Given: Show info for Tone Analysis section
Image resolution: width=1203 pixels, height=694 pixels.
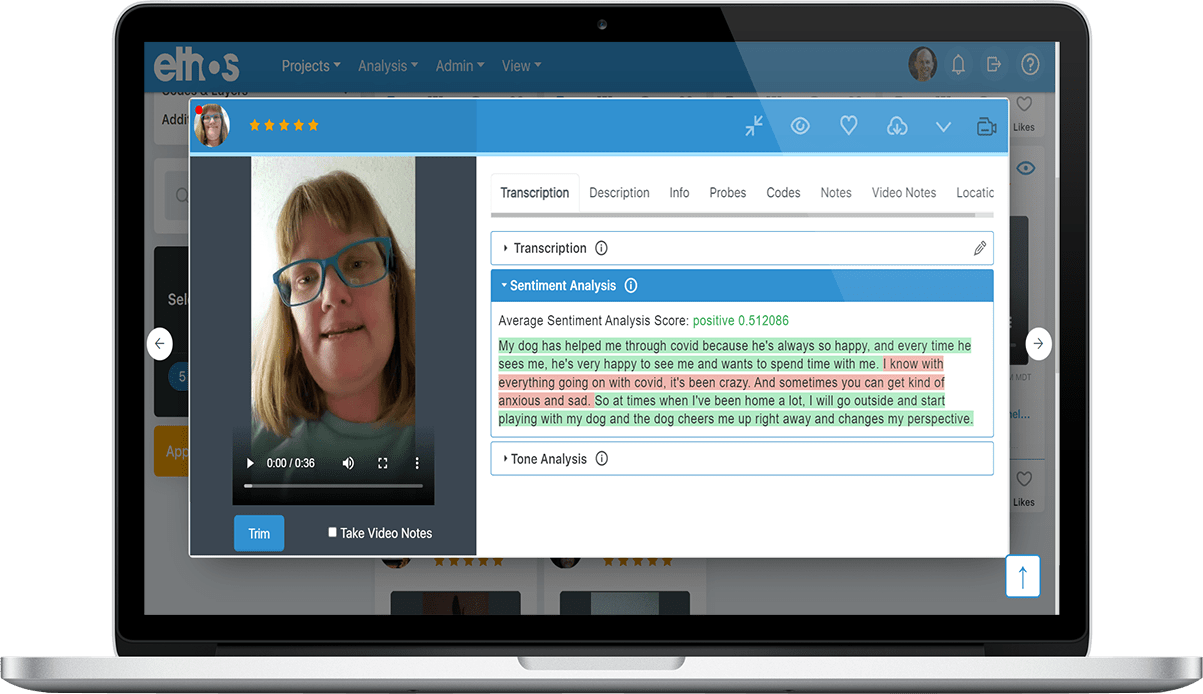Looking at the screenshot, I should [x=602, y=459].
